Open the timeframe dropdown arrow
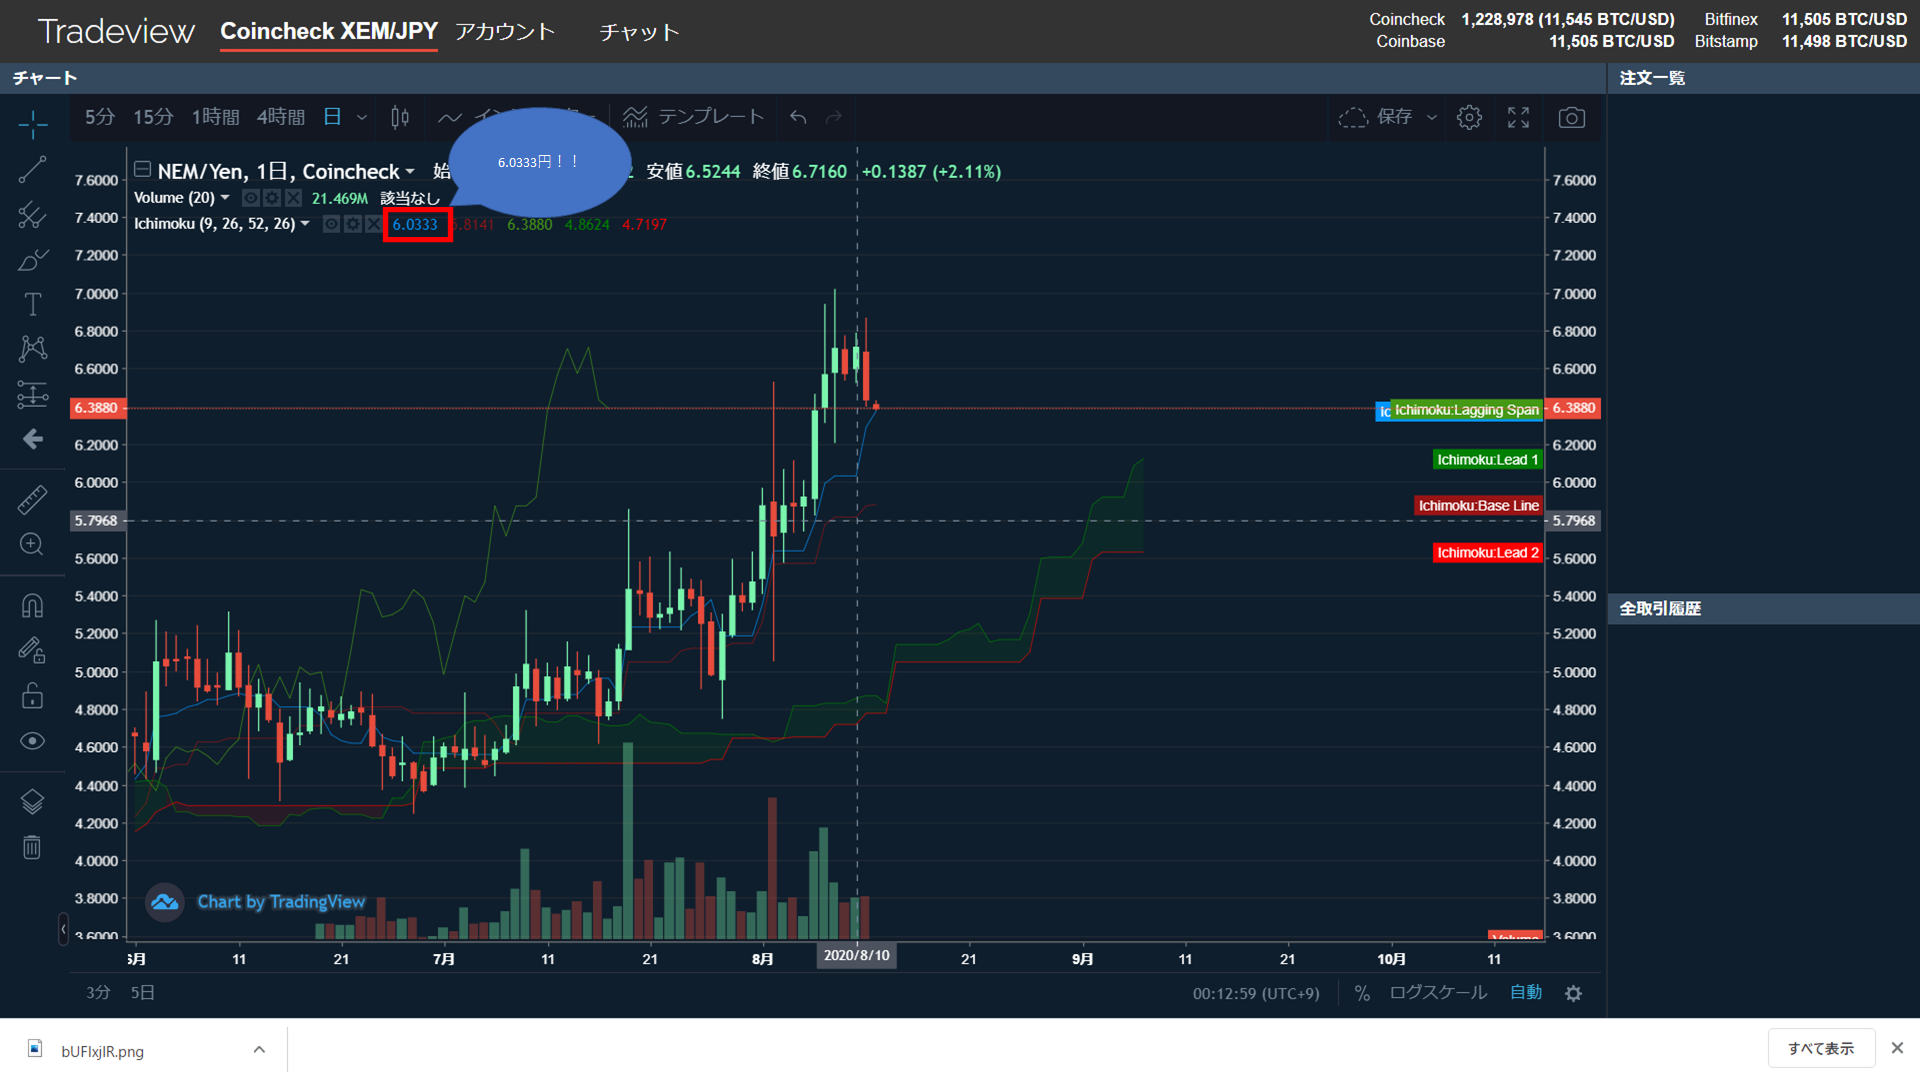Viewport: 1920px width, 1079px height. (x=362, y=118)
